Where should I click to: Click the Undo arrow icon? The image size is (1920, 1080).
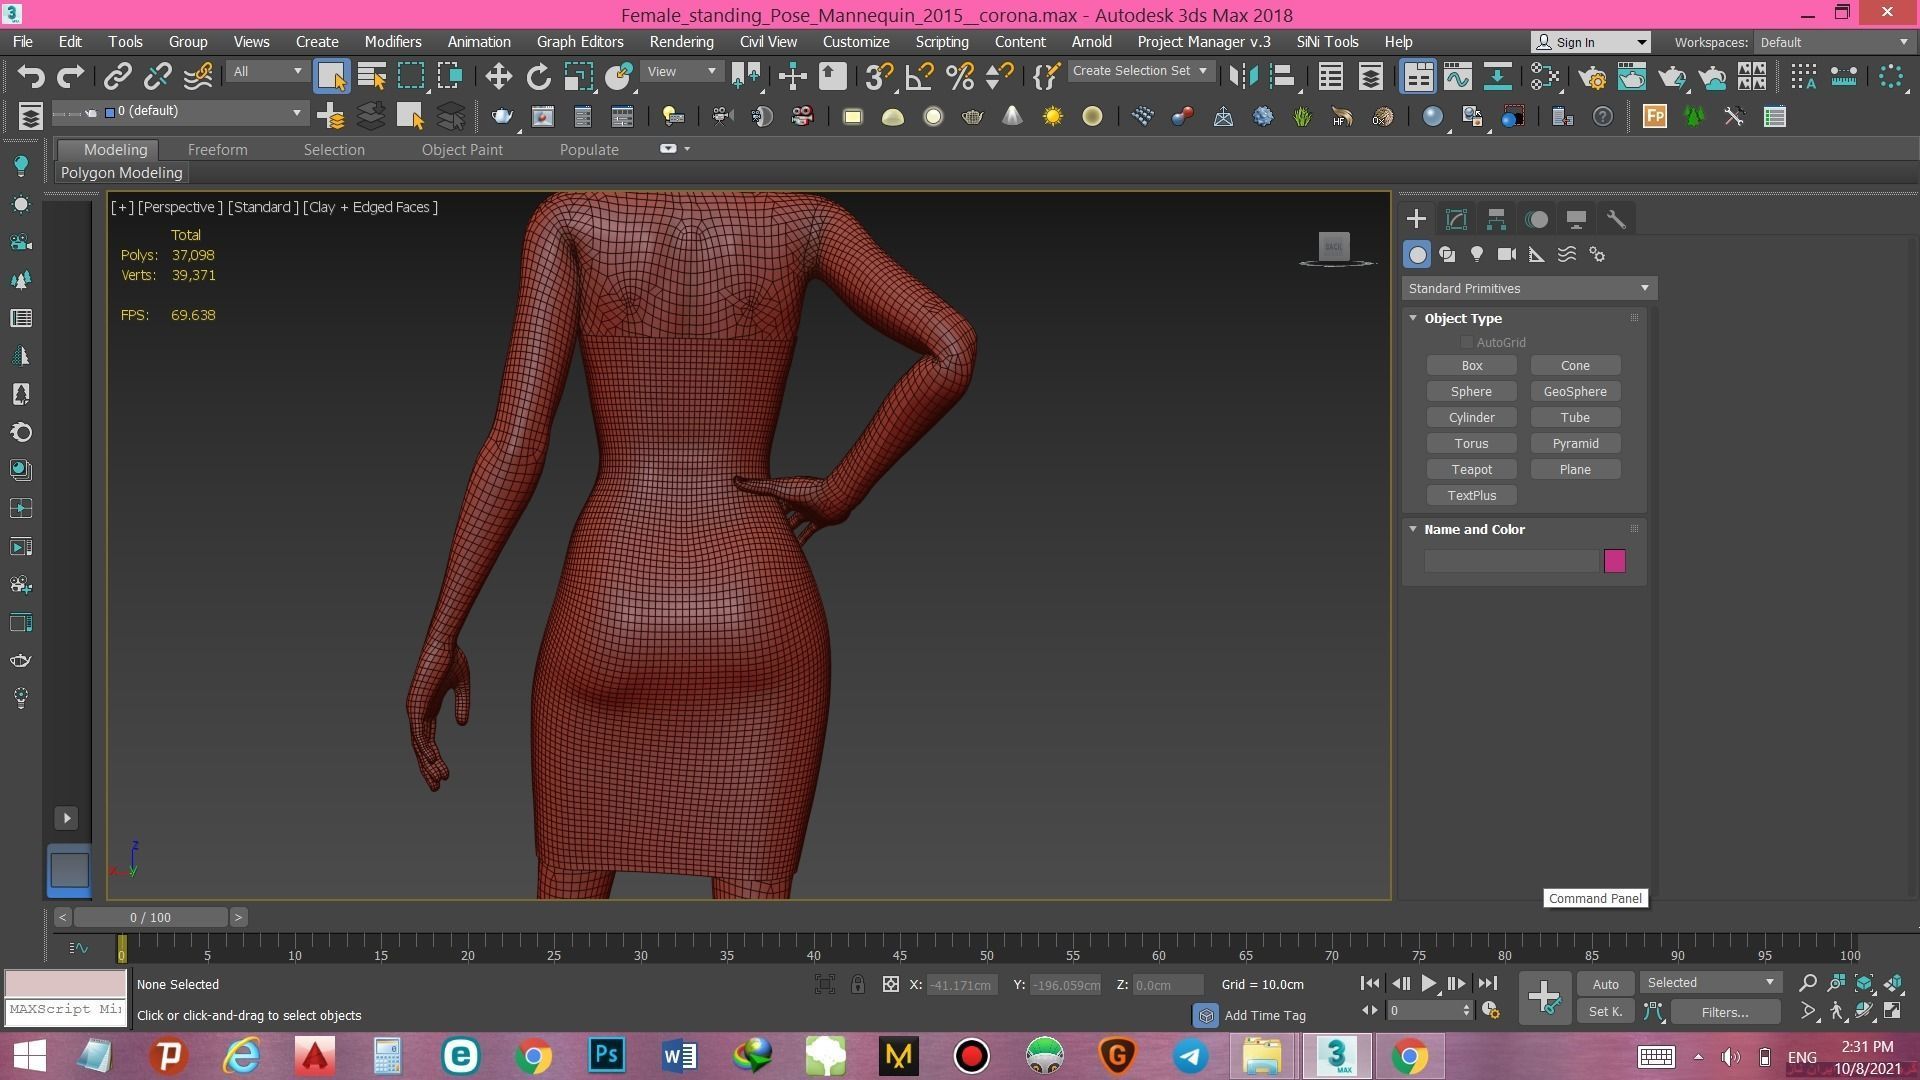(31, 76)
